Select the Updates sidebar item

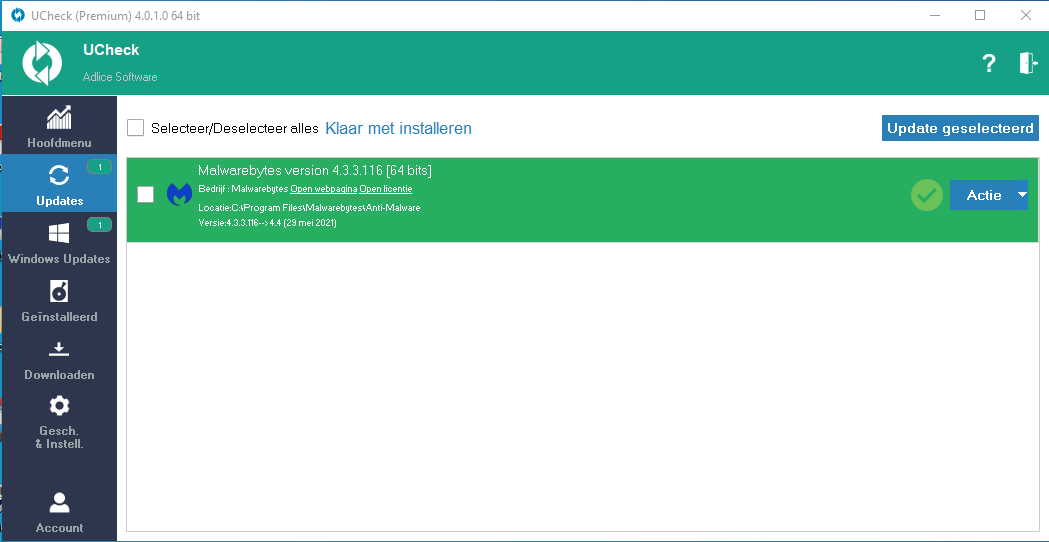coord(59,183)
